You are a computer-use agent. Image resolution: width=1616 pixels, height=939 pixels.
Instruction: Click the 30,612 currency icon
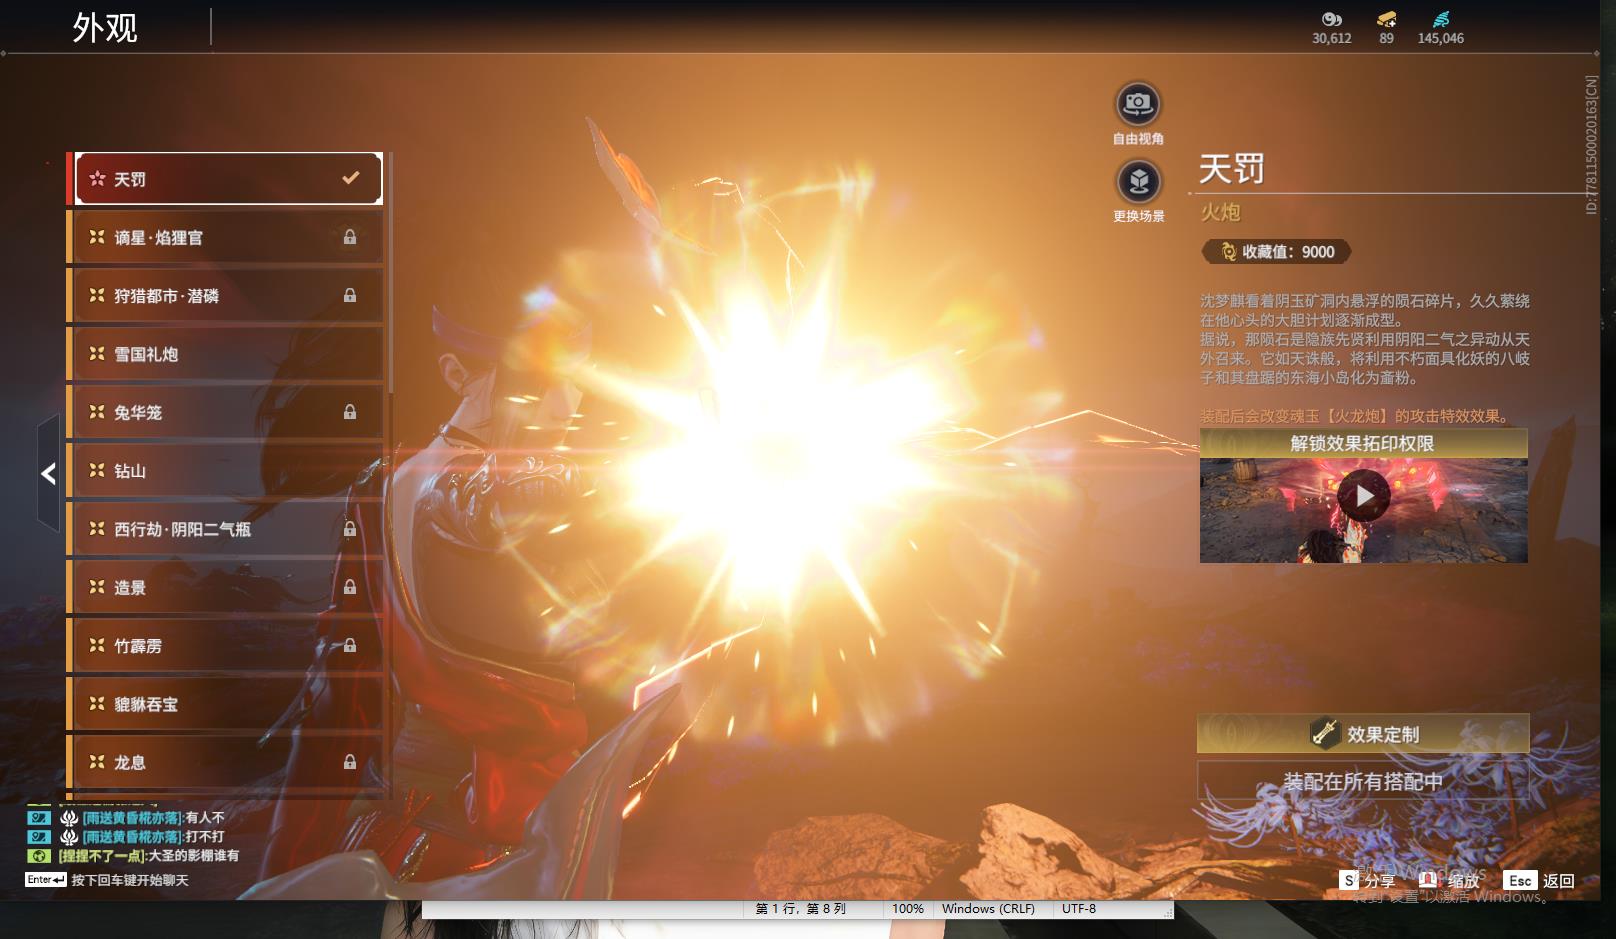tap(1331, 19)
